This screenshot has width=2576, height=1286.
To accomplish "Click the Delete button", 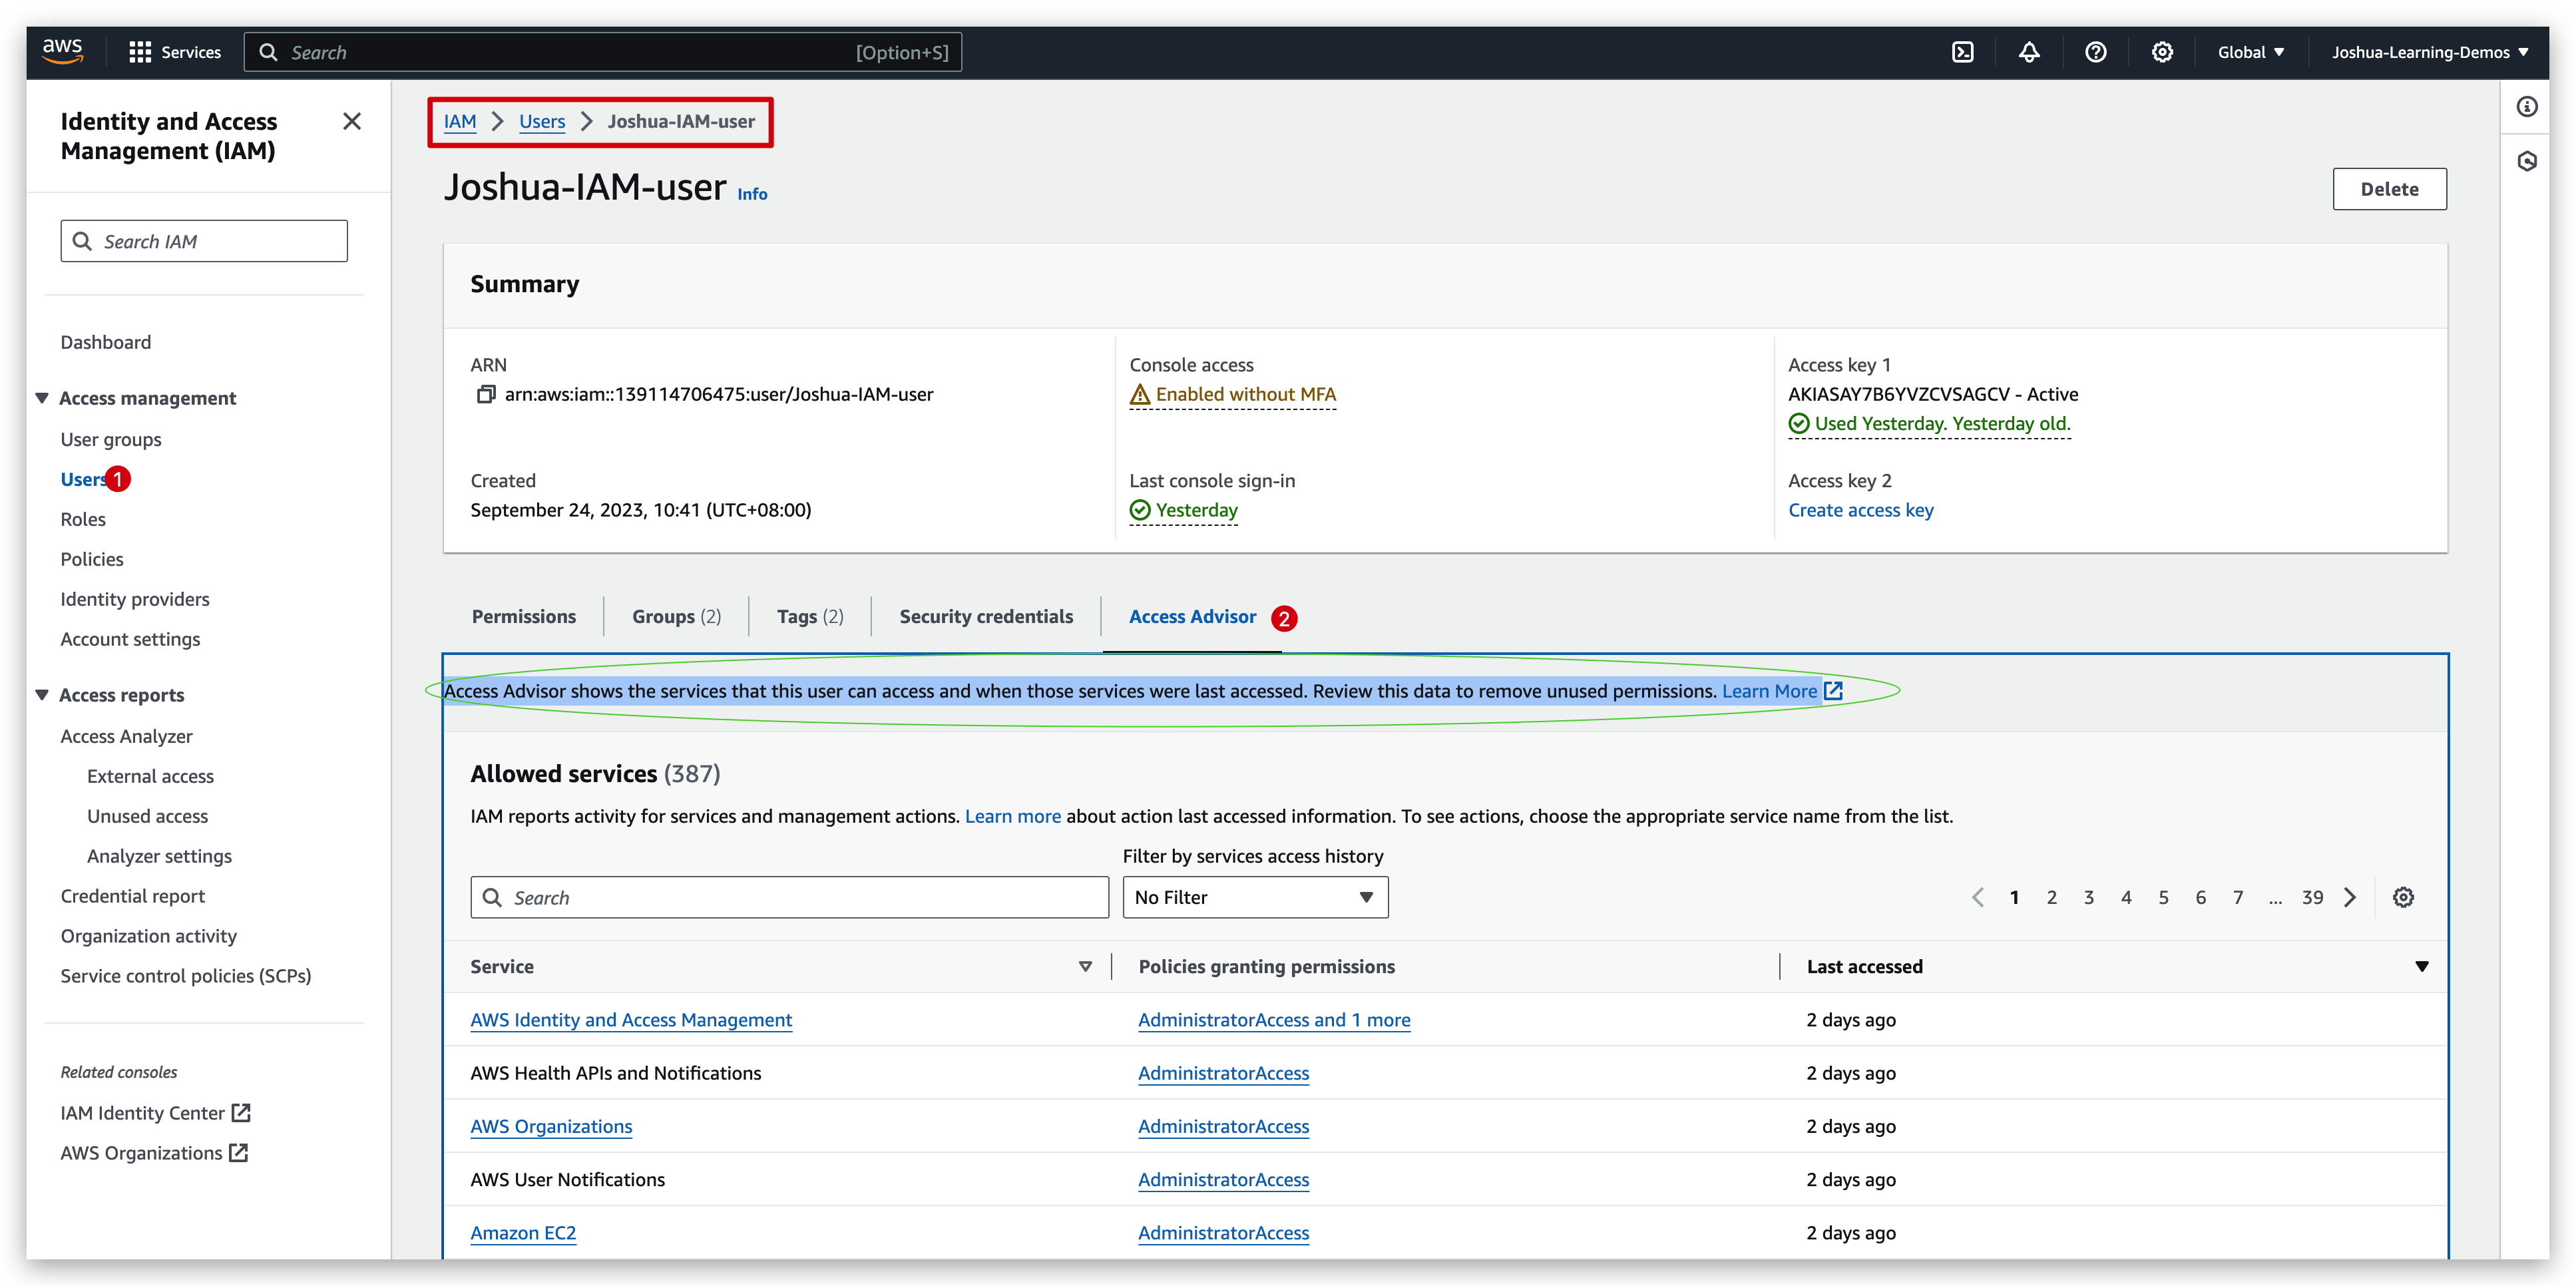I will point(2389,188).
